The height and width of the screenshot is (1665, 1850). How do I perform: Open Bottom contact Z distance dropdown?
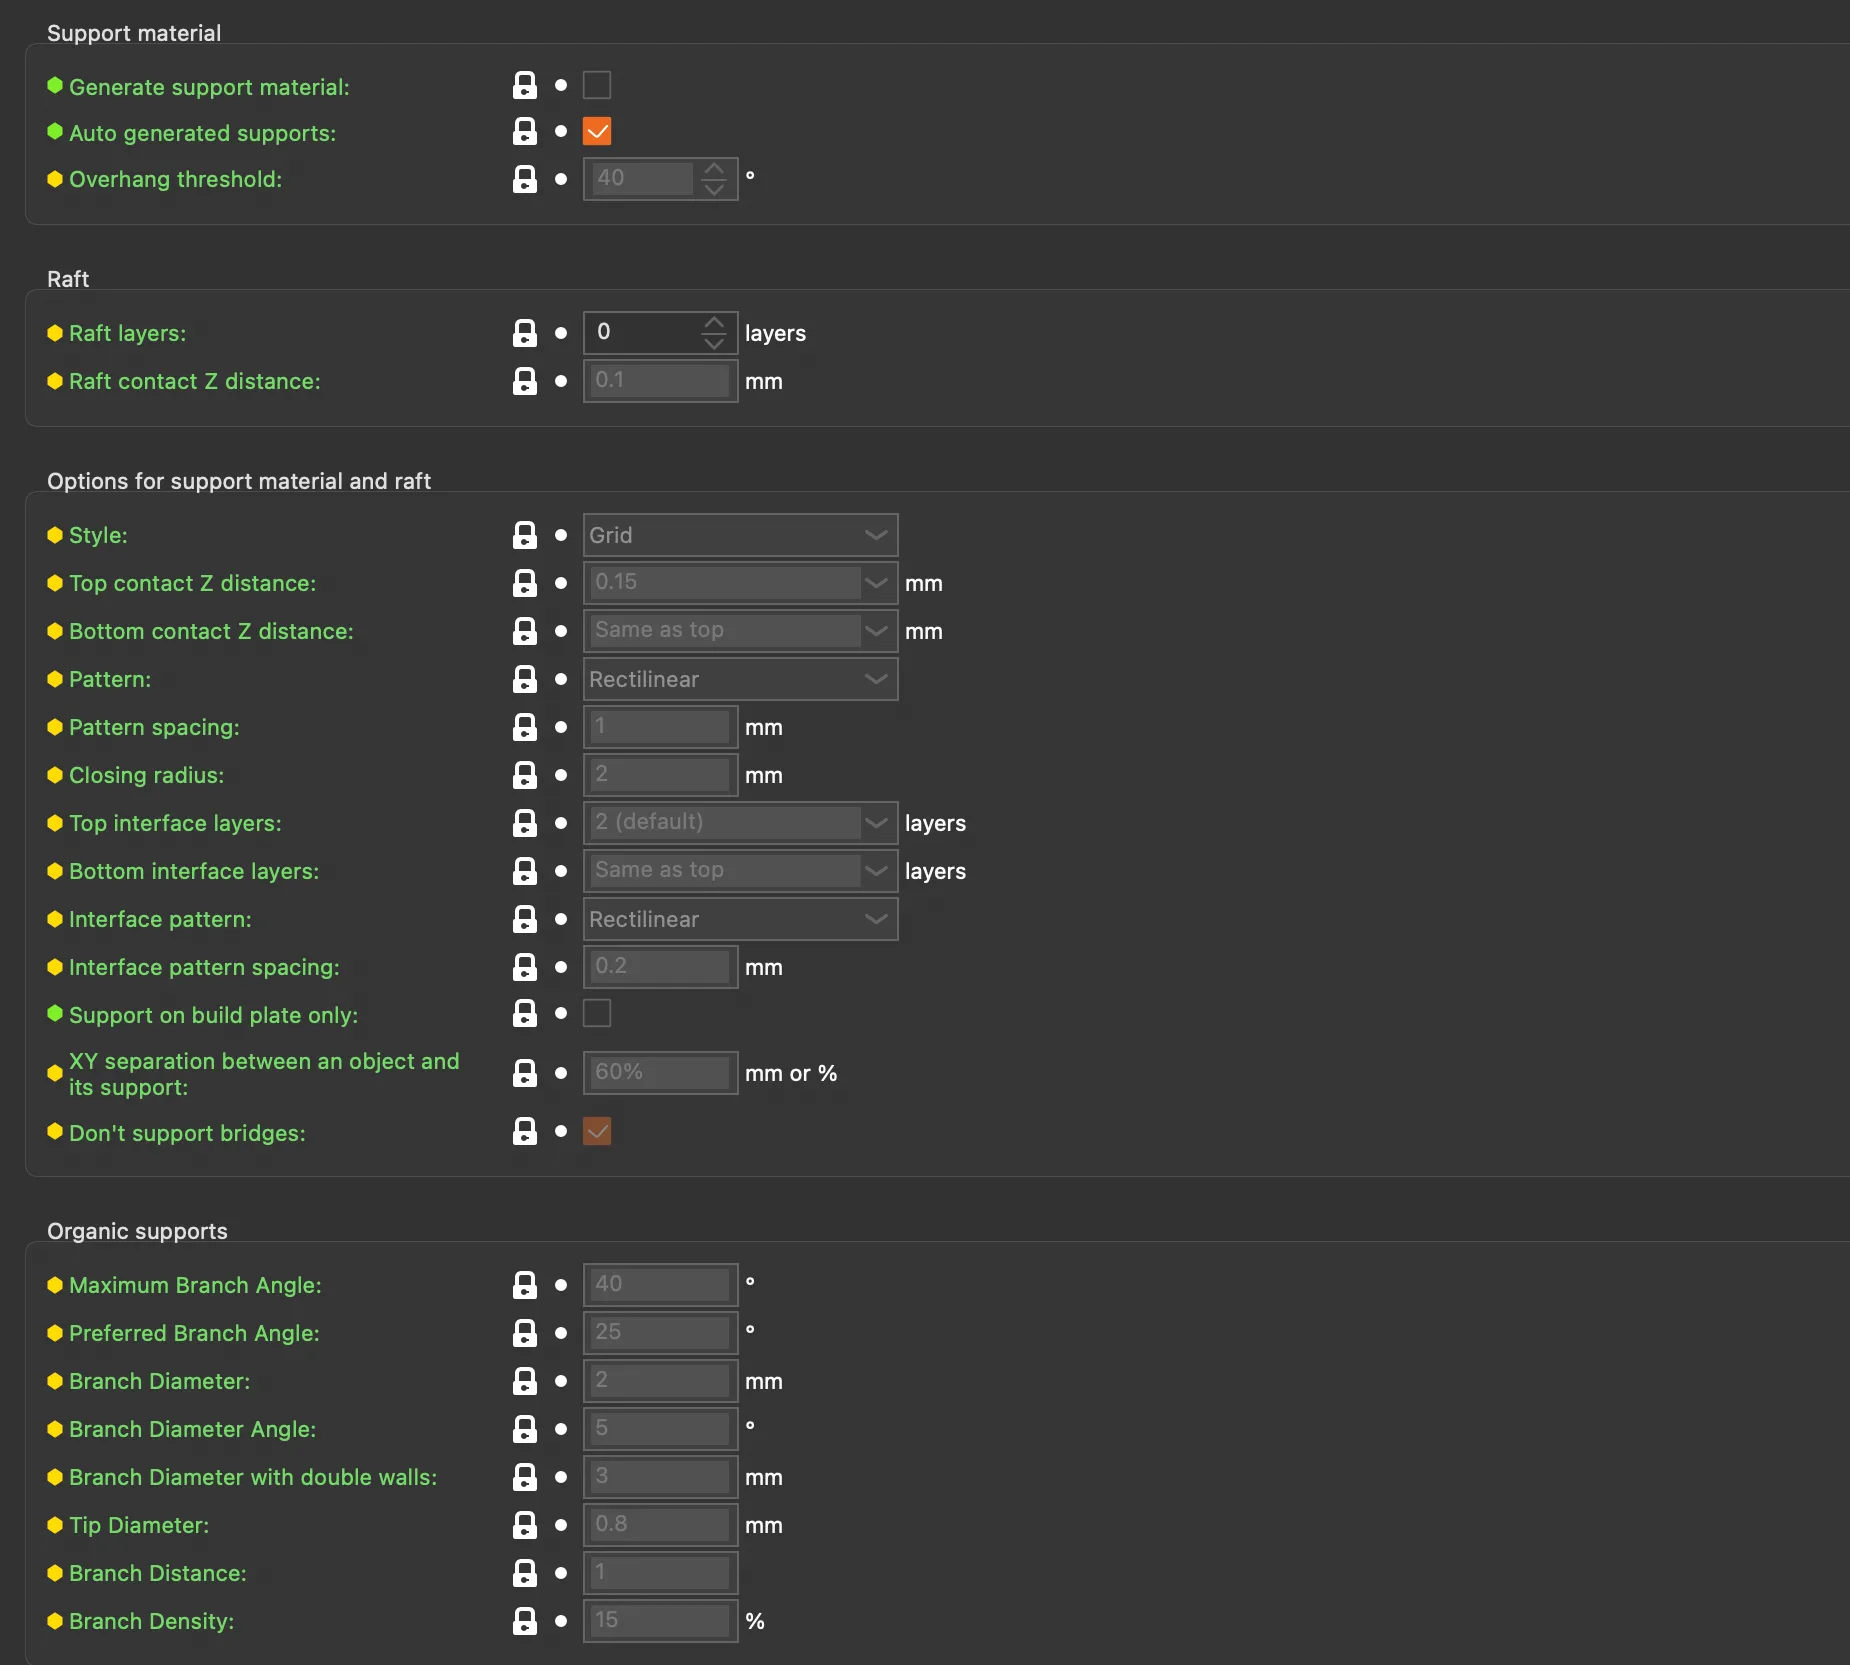click(x=740, y=631)
